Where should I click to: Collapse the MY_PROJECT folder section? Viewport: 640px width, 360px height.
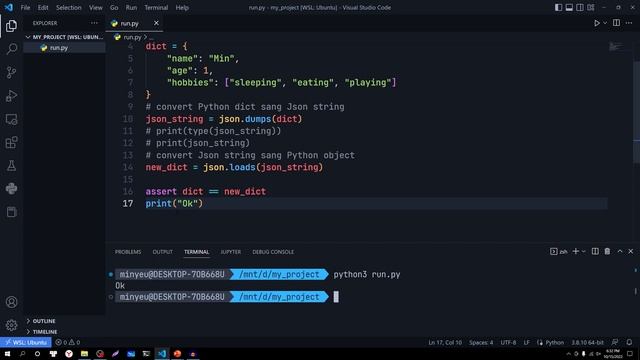coord(64,37)
